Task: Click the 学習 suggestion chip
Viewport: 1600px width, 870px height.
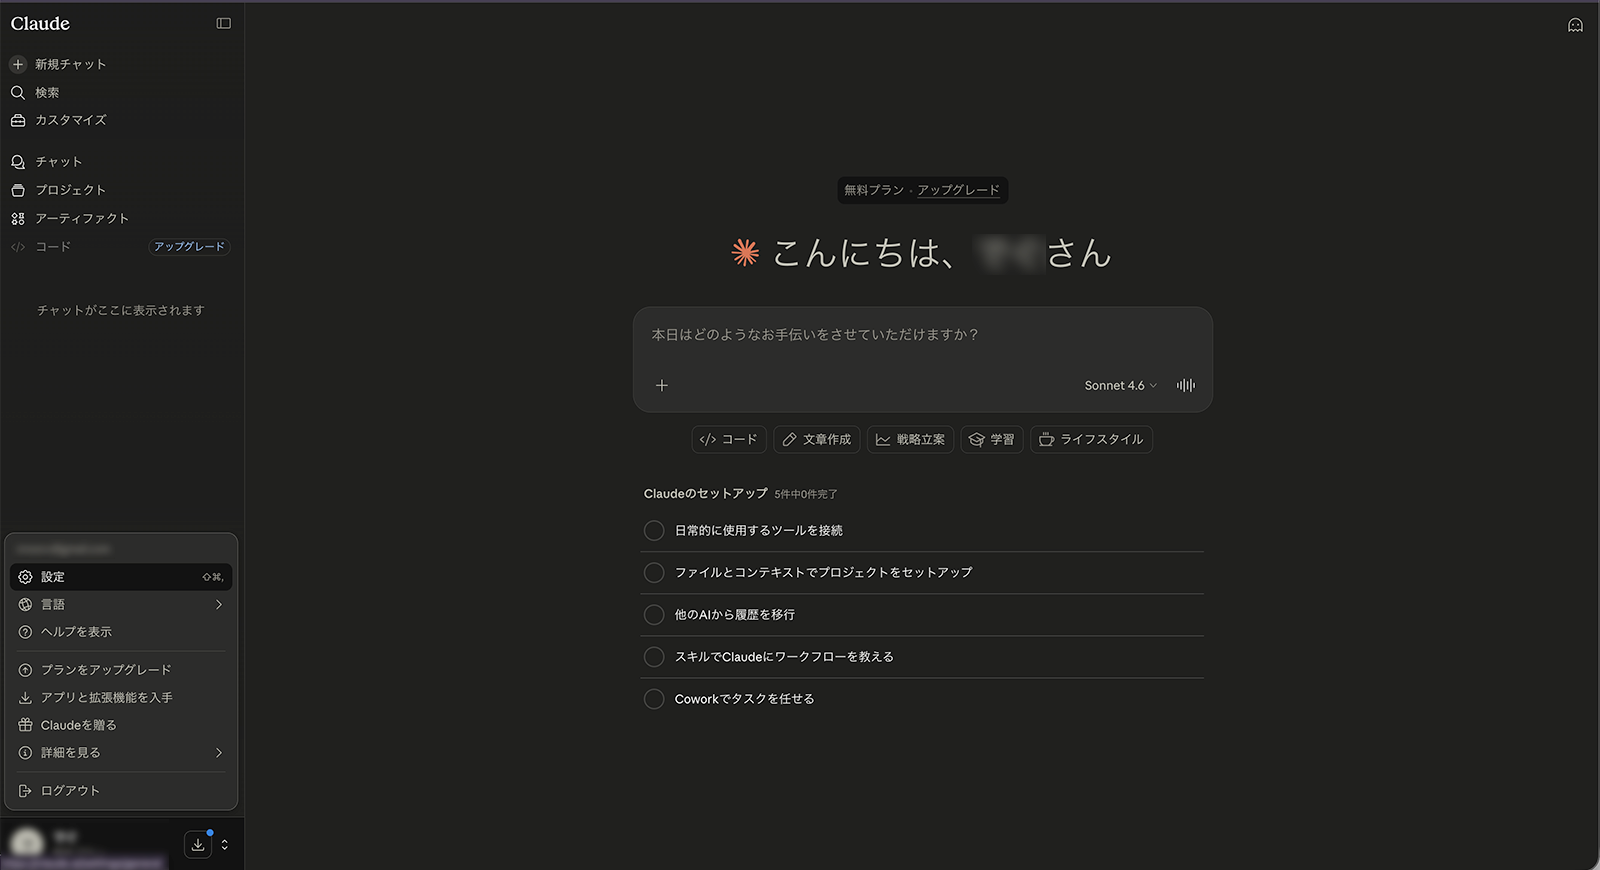Action: [x=992, y=439]
